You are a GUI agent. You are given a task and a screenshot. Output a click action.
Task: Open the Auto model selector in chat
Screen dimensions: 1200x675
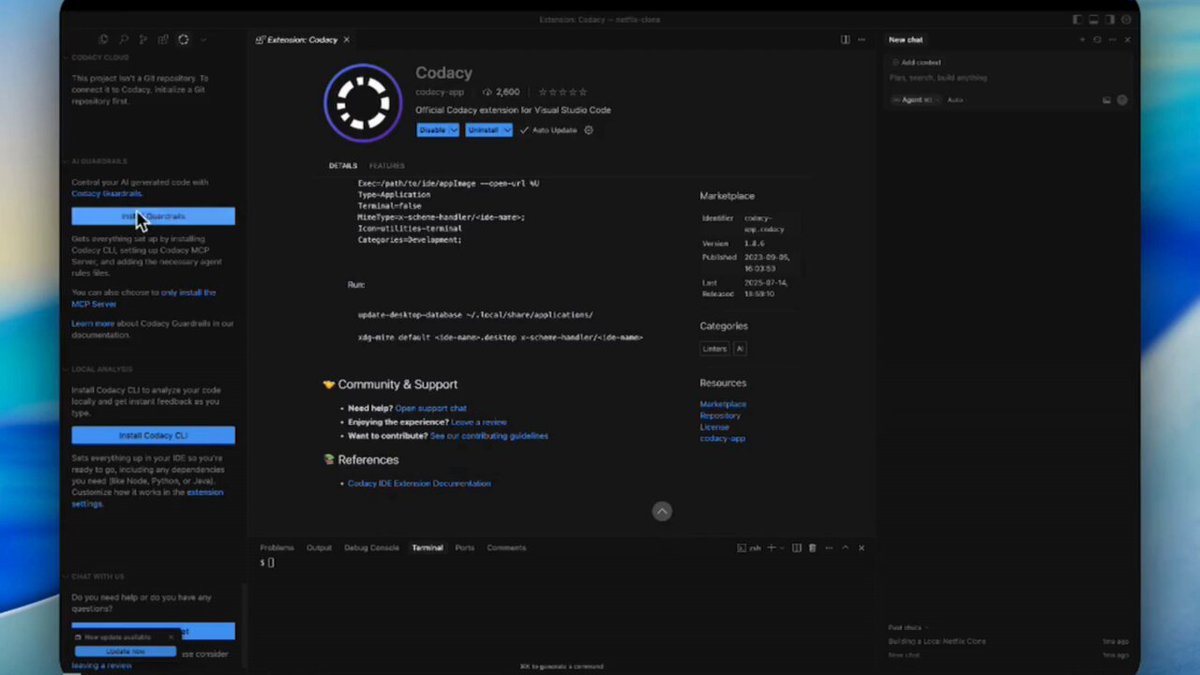pyautogui.click(x=955, y=100)
